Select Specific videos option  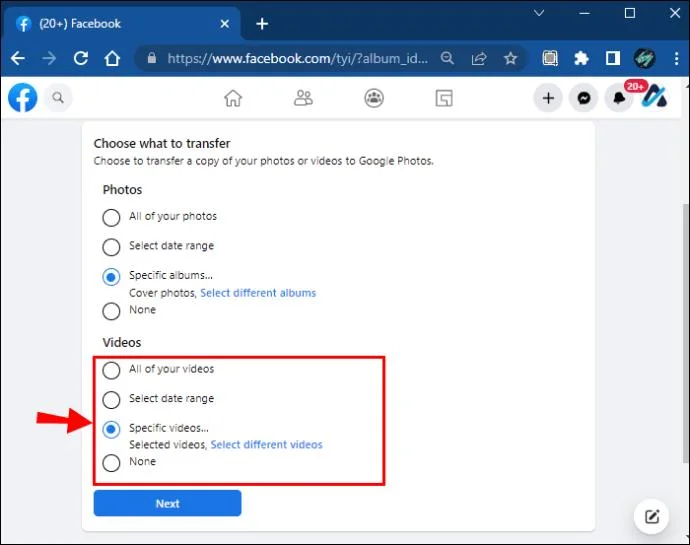click(111, 429)
